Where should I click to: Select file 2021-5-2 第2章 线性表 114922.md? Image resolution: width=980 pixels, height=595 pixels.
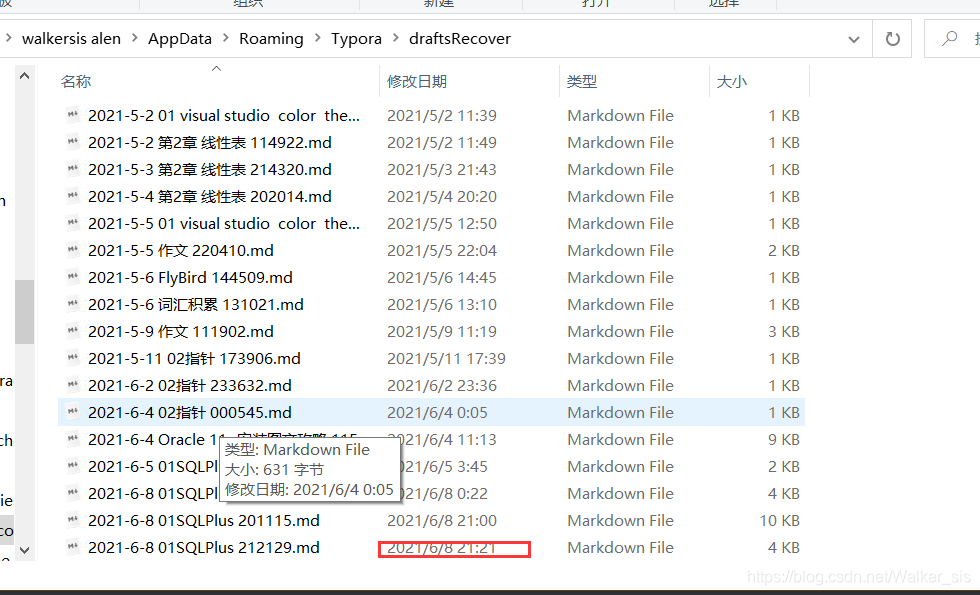click(x=209, y=142)
